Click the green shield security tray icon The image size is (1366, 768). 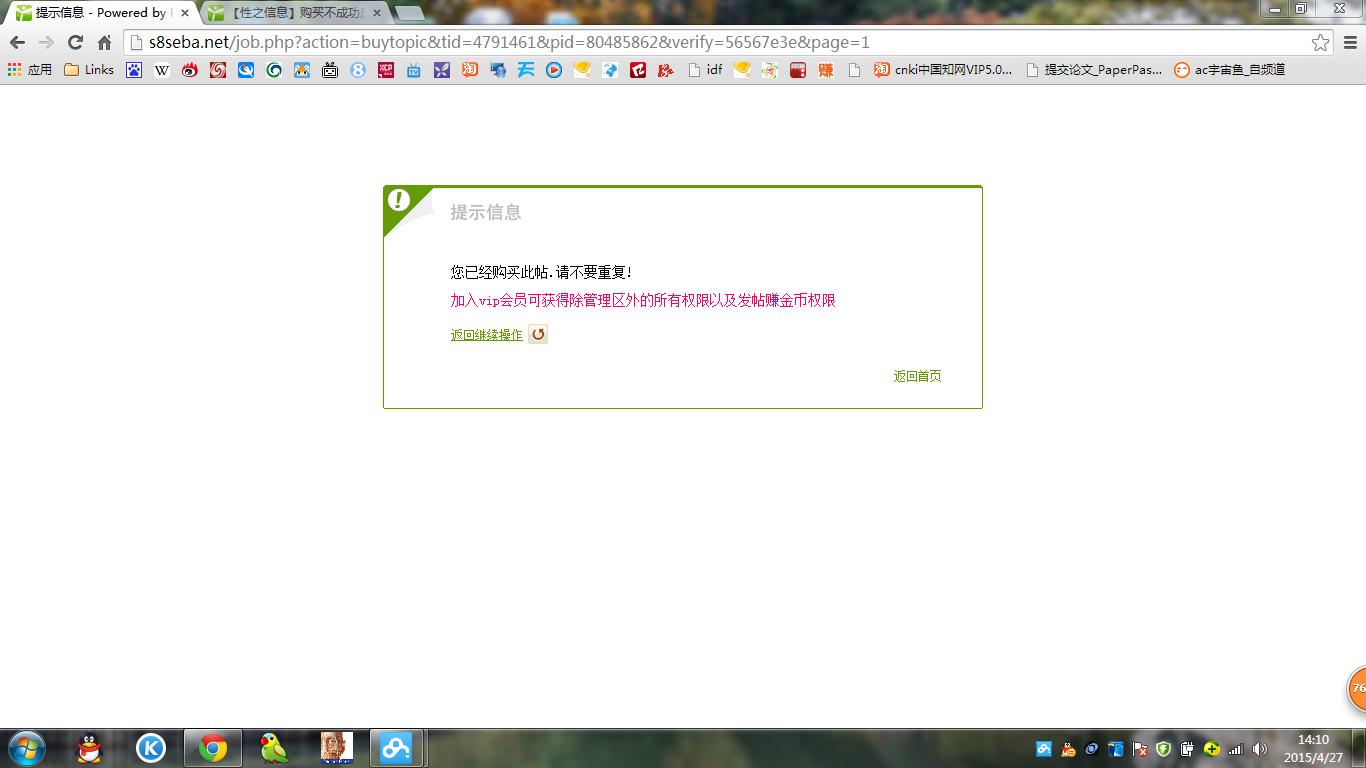1163,748
